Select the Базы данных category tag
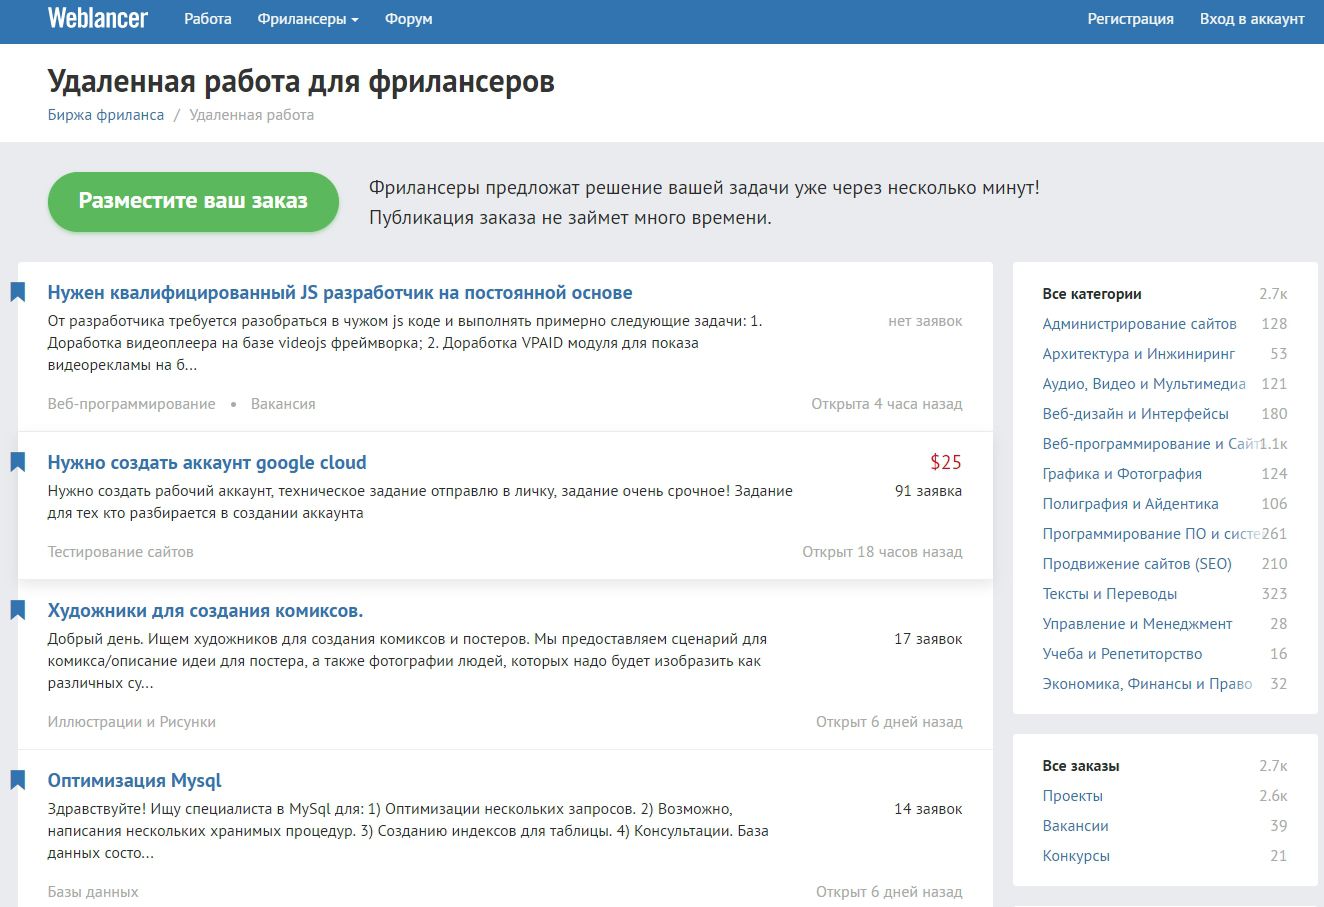This screenshot has width=1324, height=907. (93, 892)
